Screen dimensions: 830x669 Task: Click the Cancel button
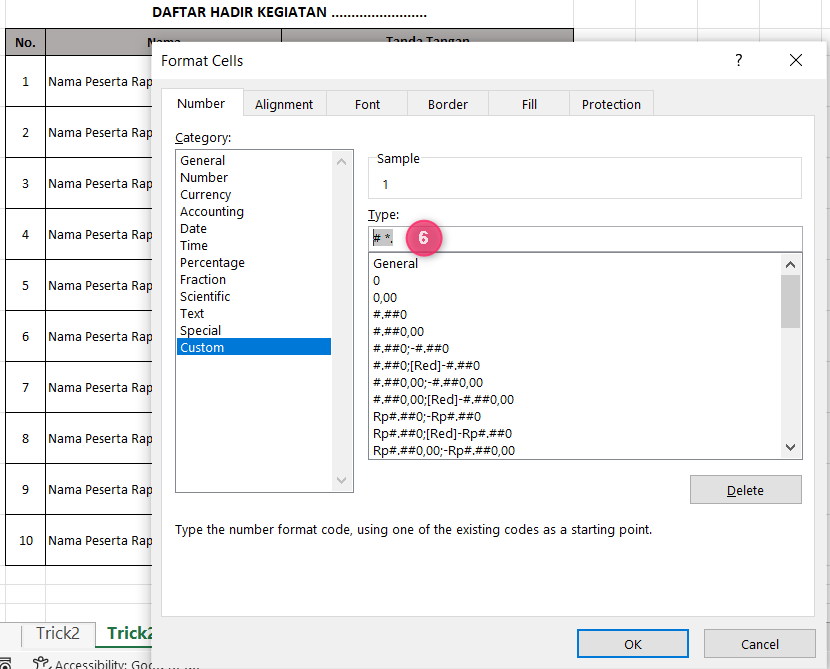759,644
